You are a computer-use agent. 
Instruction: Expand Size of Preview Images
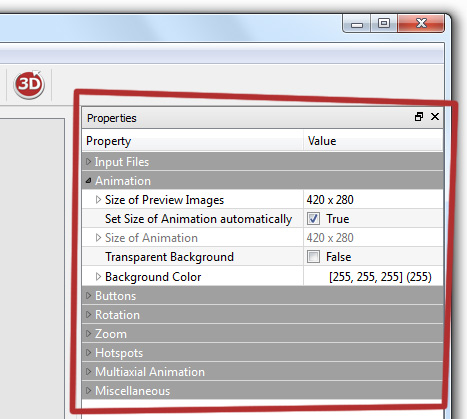coord(98,200)
